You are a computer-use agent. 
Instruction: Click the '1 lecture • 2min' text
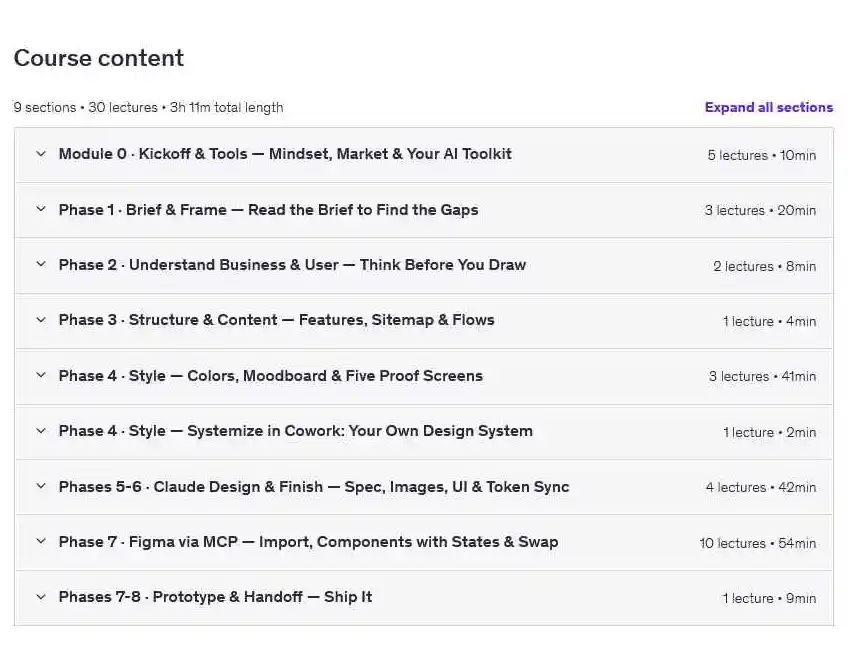pos(769,432)
